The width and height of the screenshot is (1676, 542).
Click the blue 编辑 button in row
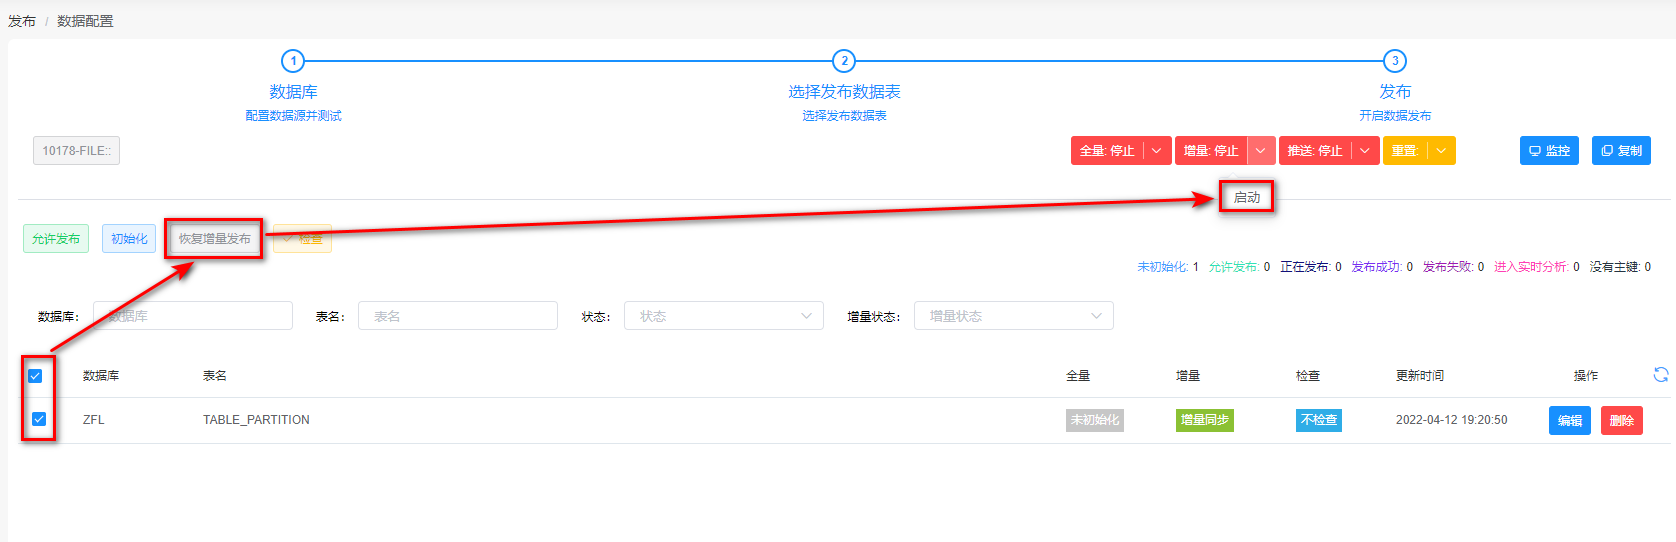click(1569, 420)
